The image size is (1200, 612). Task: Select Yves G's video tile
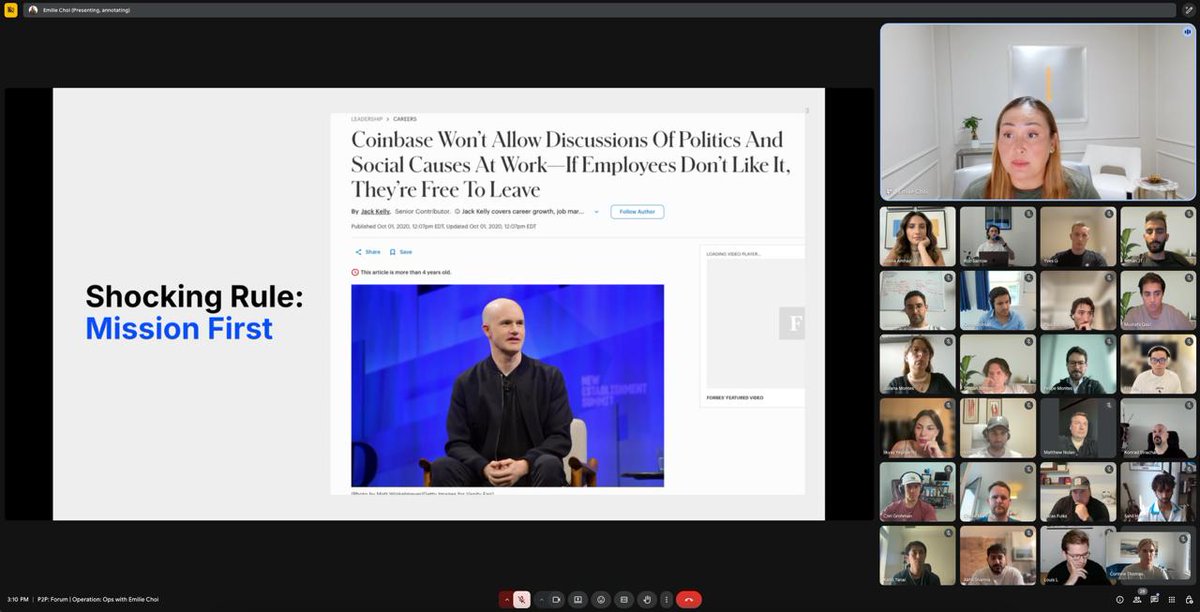point(1077,236)
